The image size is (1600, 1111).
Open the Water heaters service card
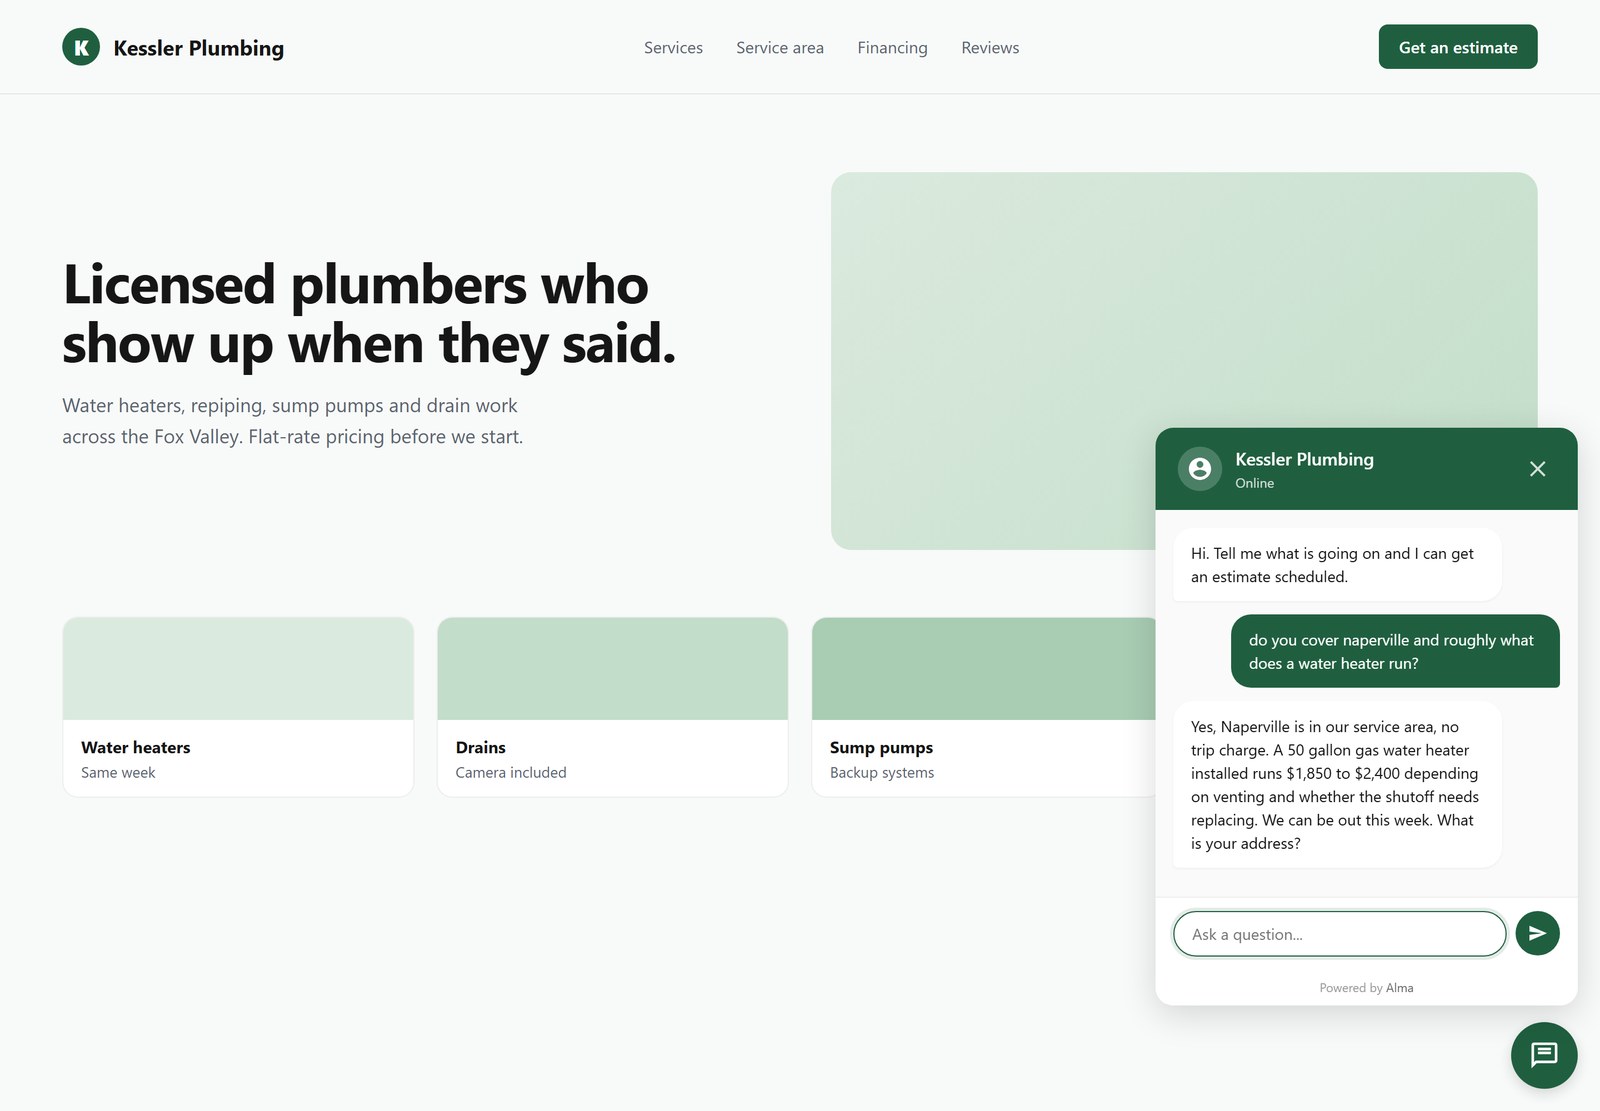[x=238, y=707]
